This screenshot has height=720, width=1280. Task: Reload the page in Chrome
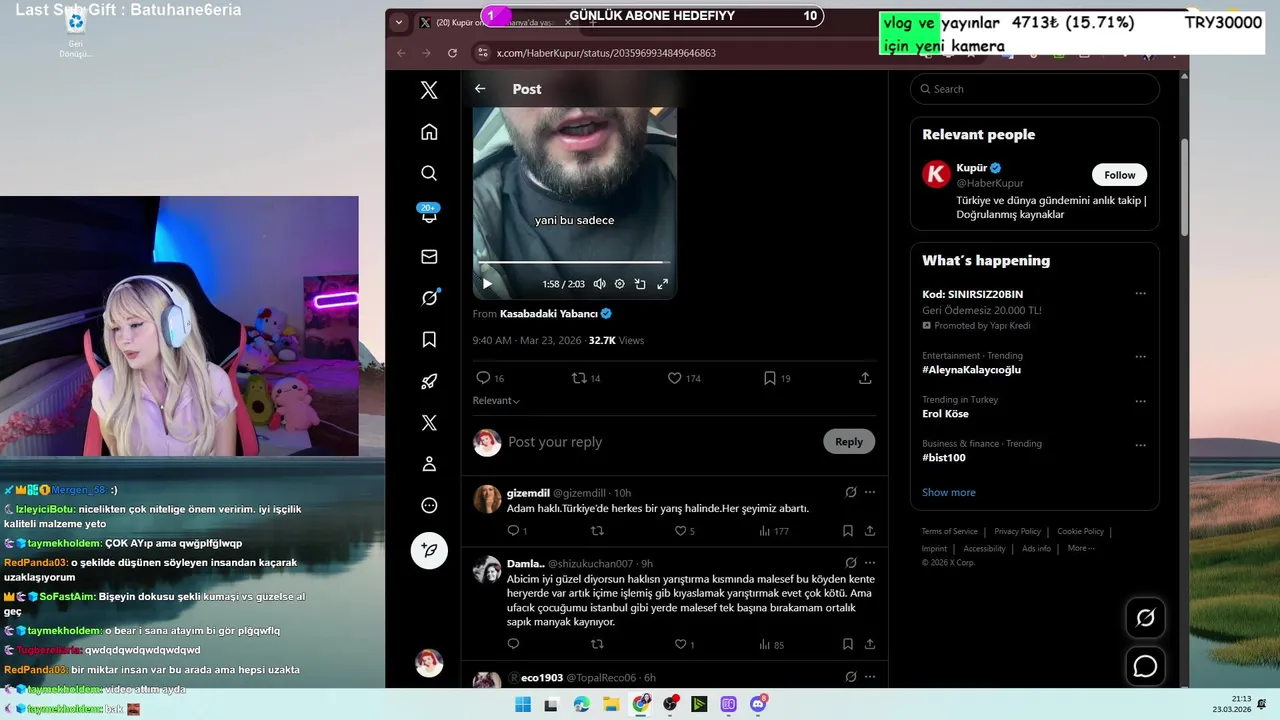[452, 53]
